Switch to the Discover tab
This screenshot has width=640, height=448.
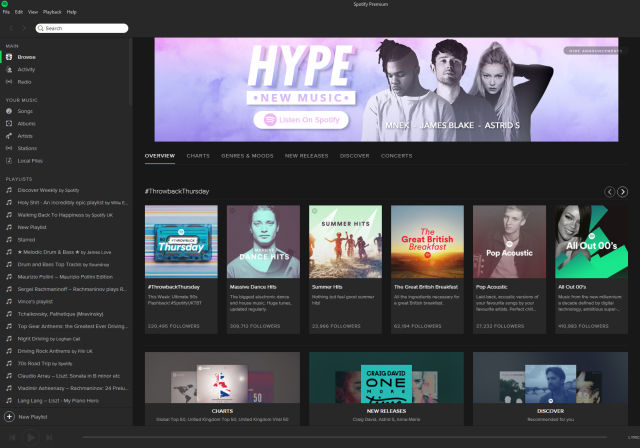click(x=355, y=156)
